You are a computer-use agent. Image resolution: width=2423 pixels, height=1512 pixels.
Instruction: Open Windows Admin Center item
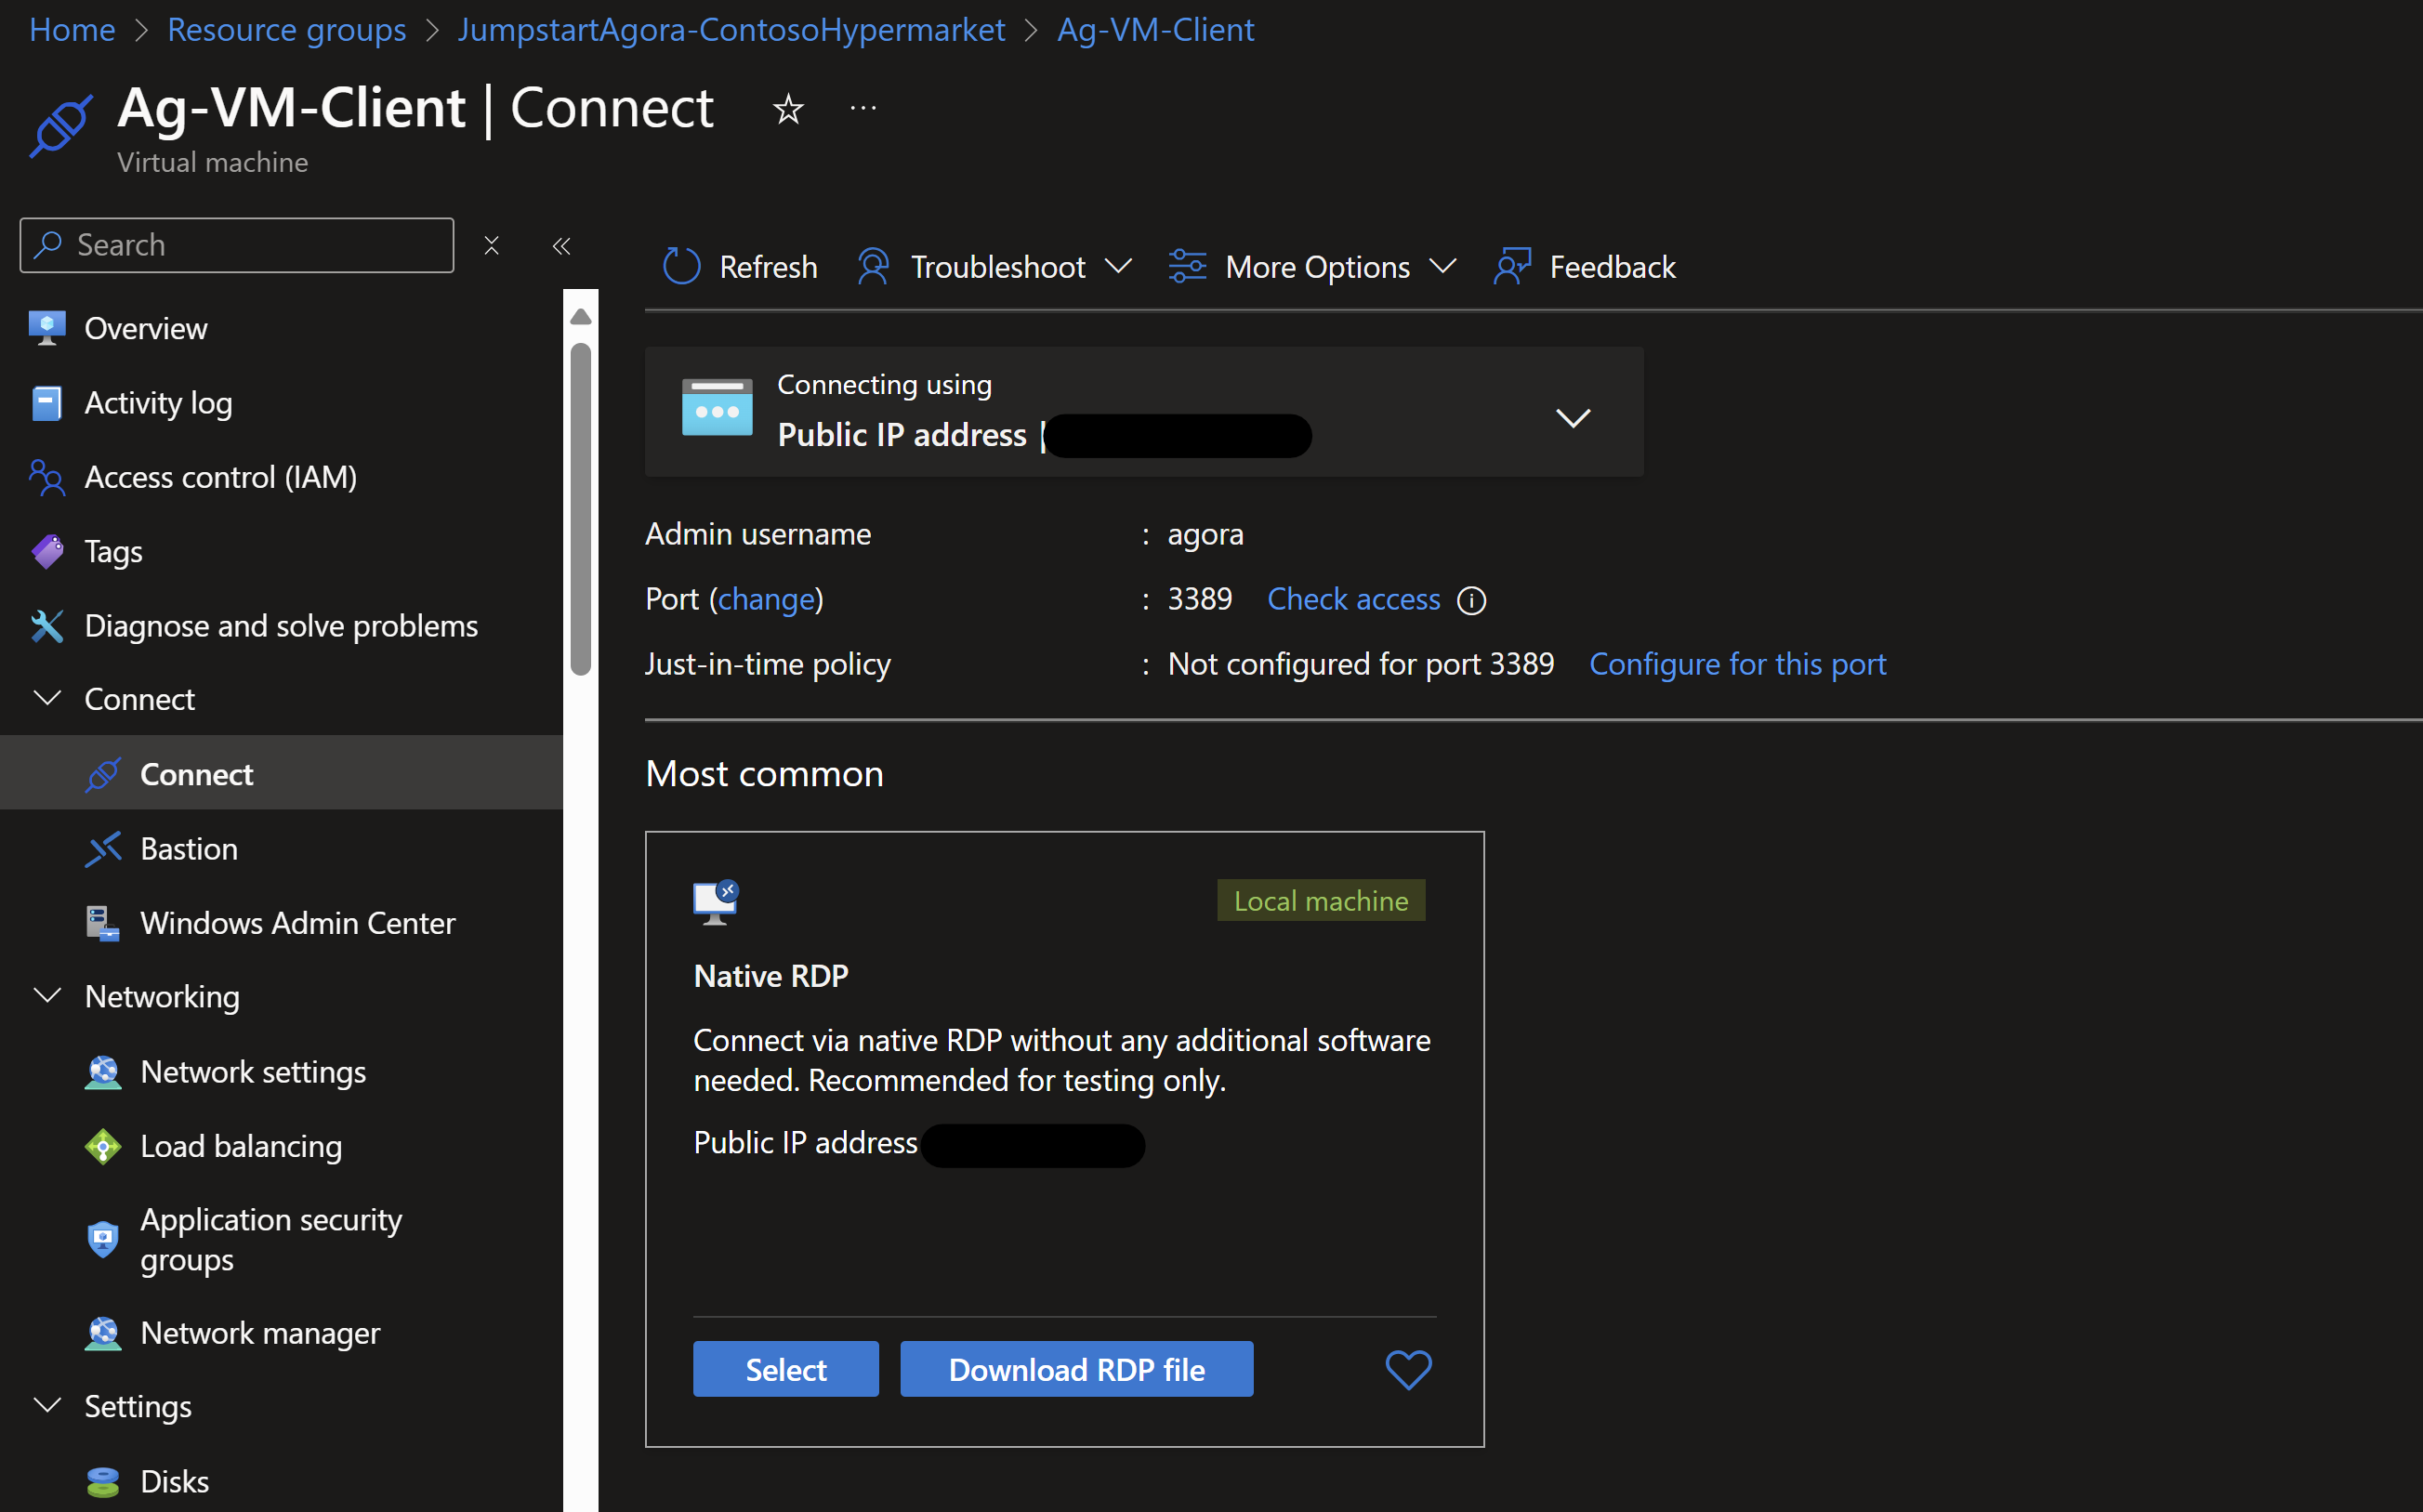297,923
